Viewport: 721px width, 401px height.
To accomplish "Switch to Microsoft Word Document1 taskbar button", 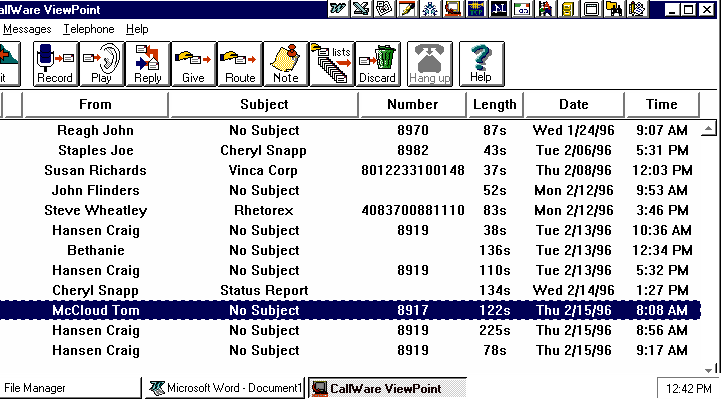I will (x=225, y=388).
